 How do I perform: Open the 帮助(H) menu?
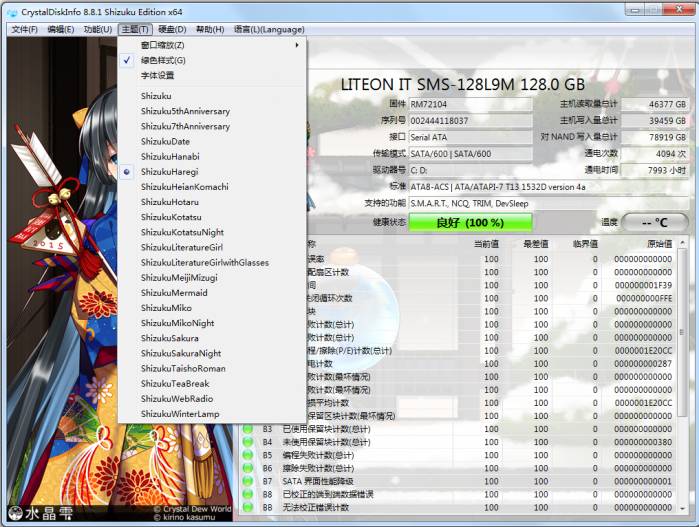[210, 29]
